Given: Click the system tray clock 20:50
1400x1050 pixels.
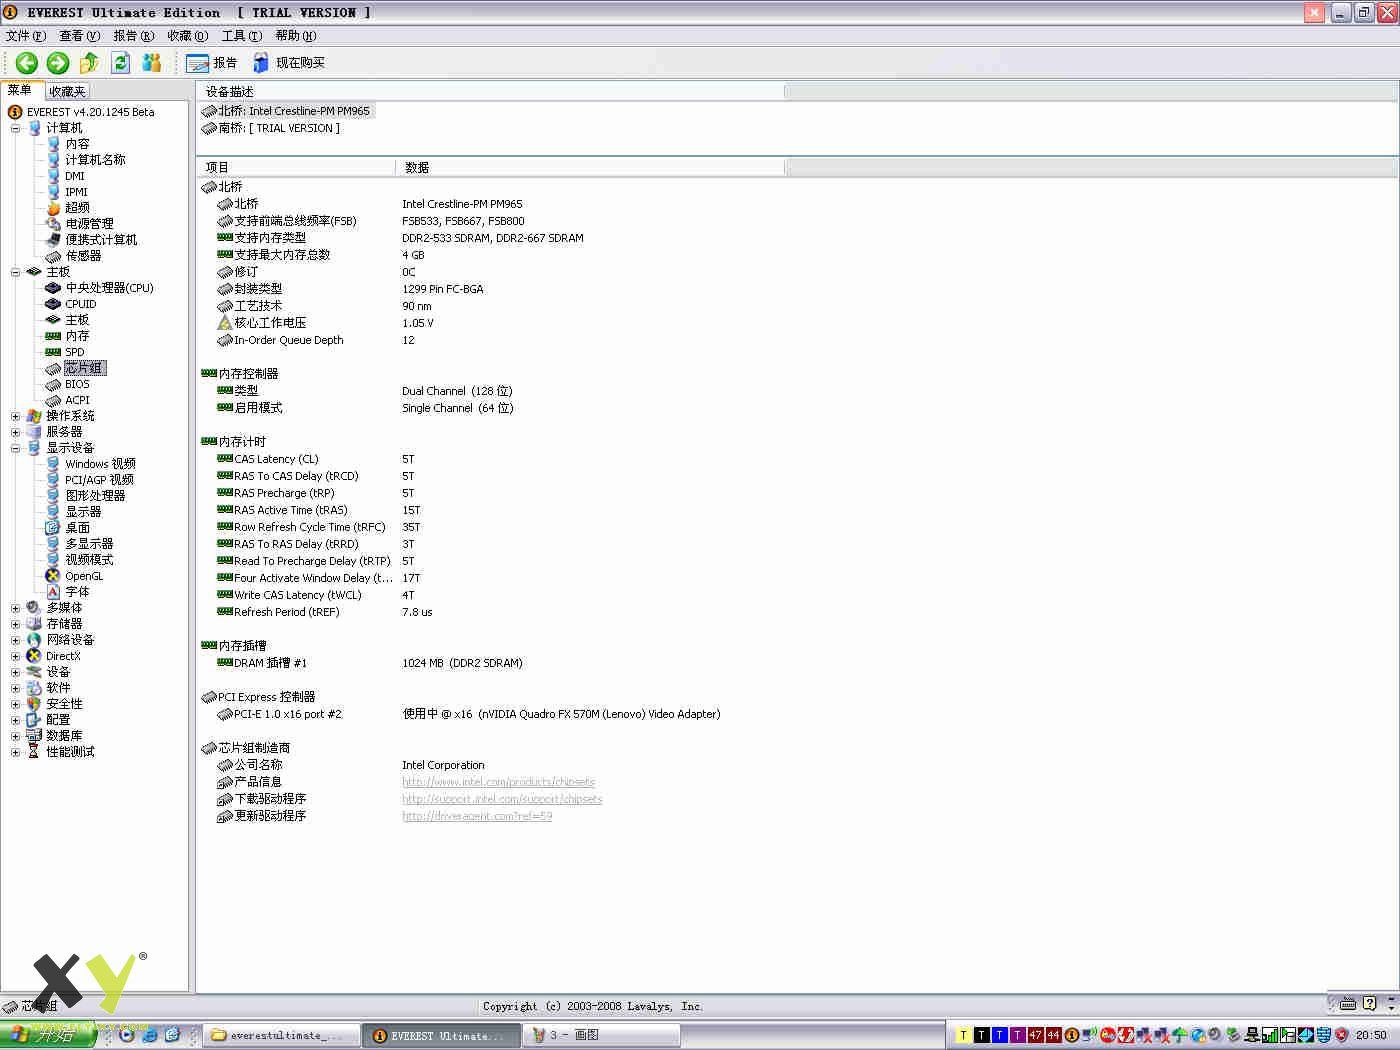Looking at the screenshot, I should [1371, 1035].
